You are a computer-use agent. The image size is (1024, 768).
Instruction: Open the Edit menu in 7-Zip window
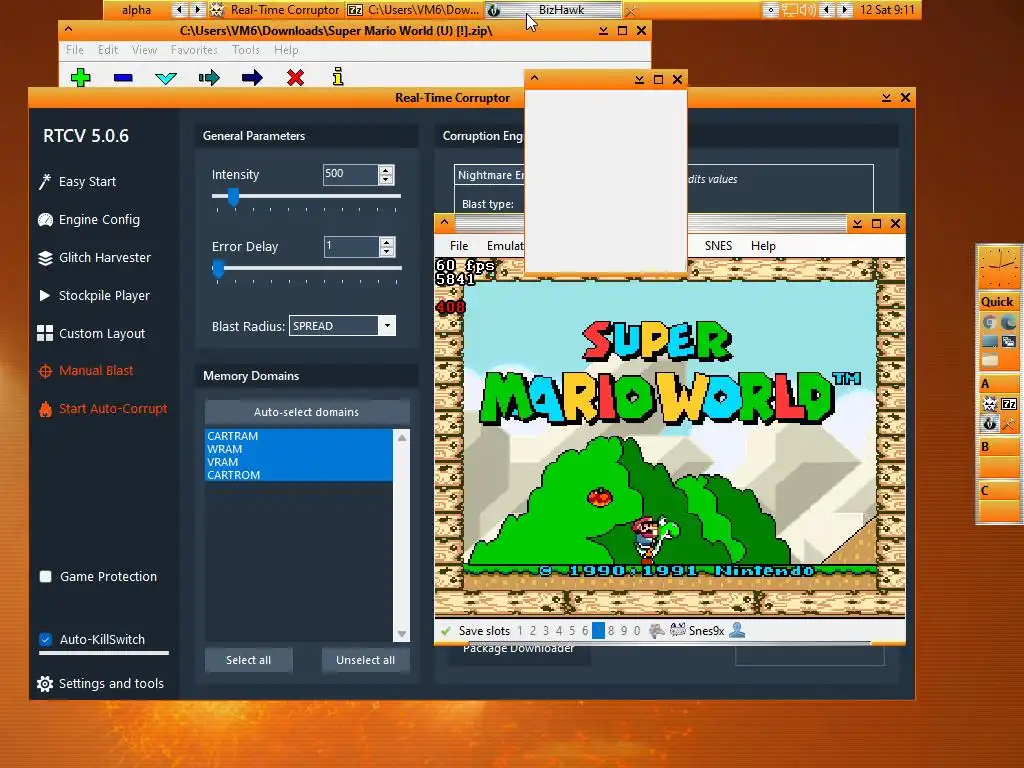108,50
